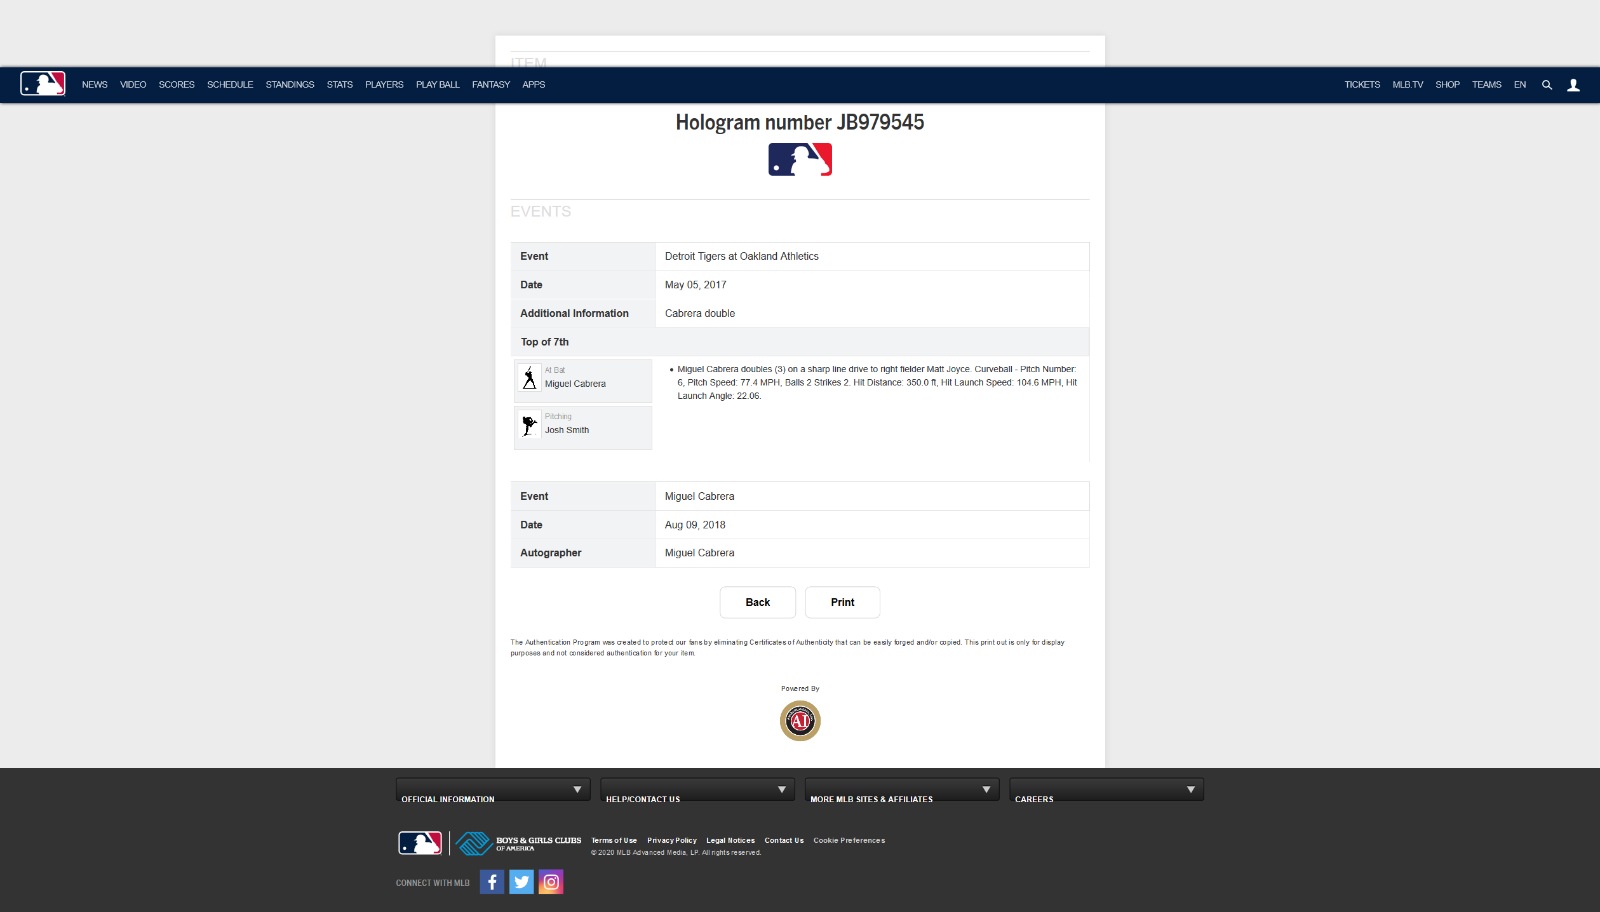Select the Fantasy menu item
The width and height of the screenshot is (1600, 912).
click(491, 85)
